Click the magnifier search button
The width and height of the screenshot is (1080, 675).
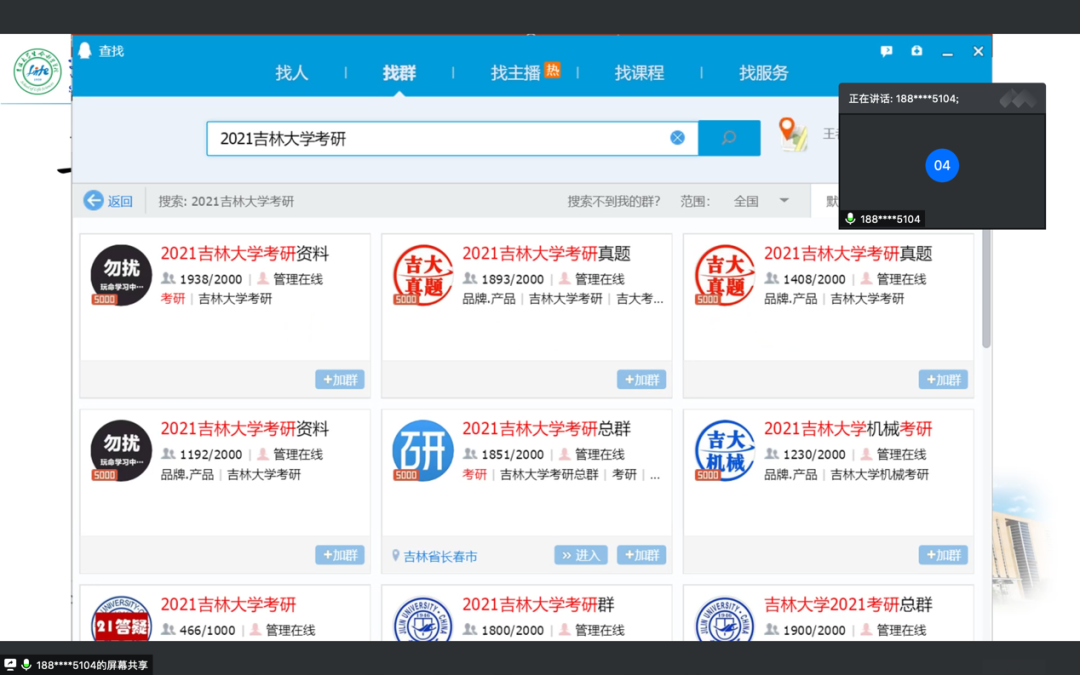click(x=729, y=138)
